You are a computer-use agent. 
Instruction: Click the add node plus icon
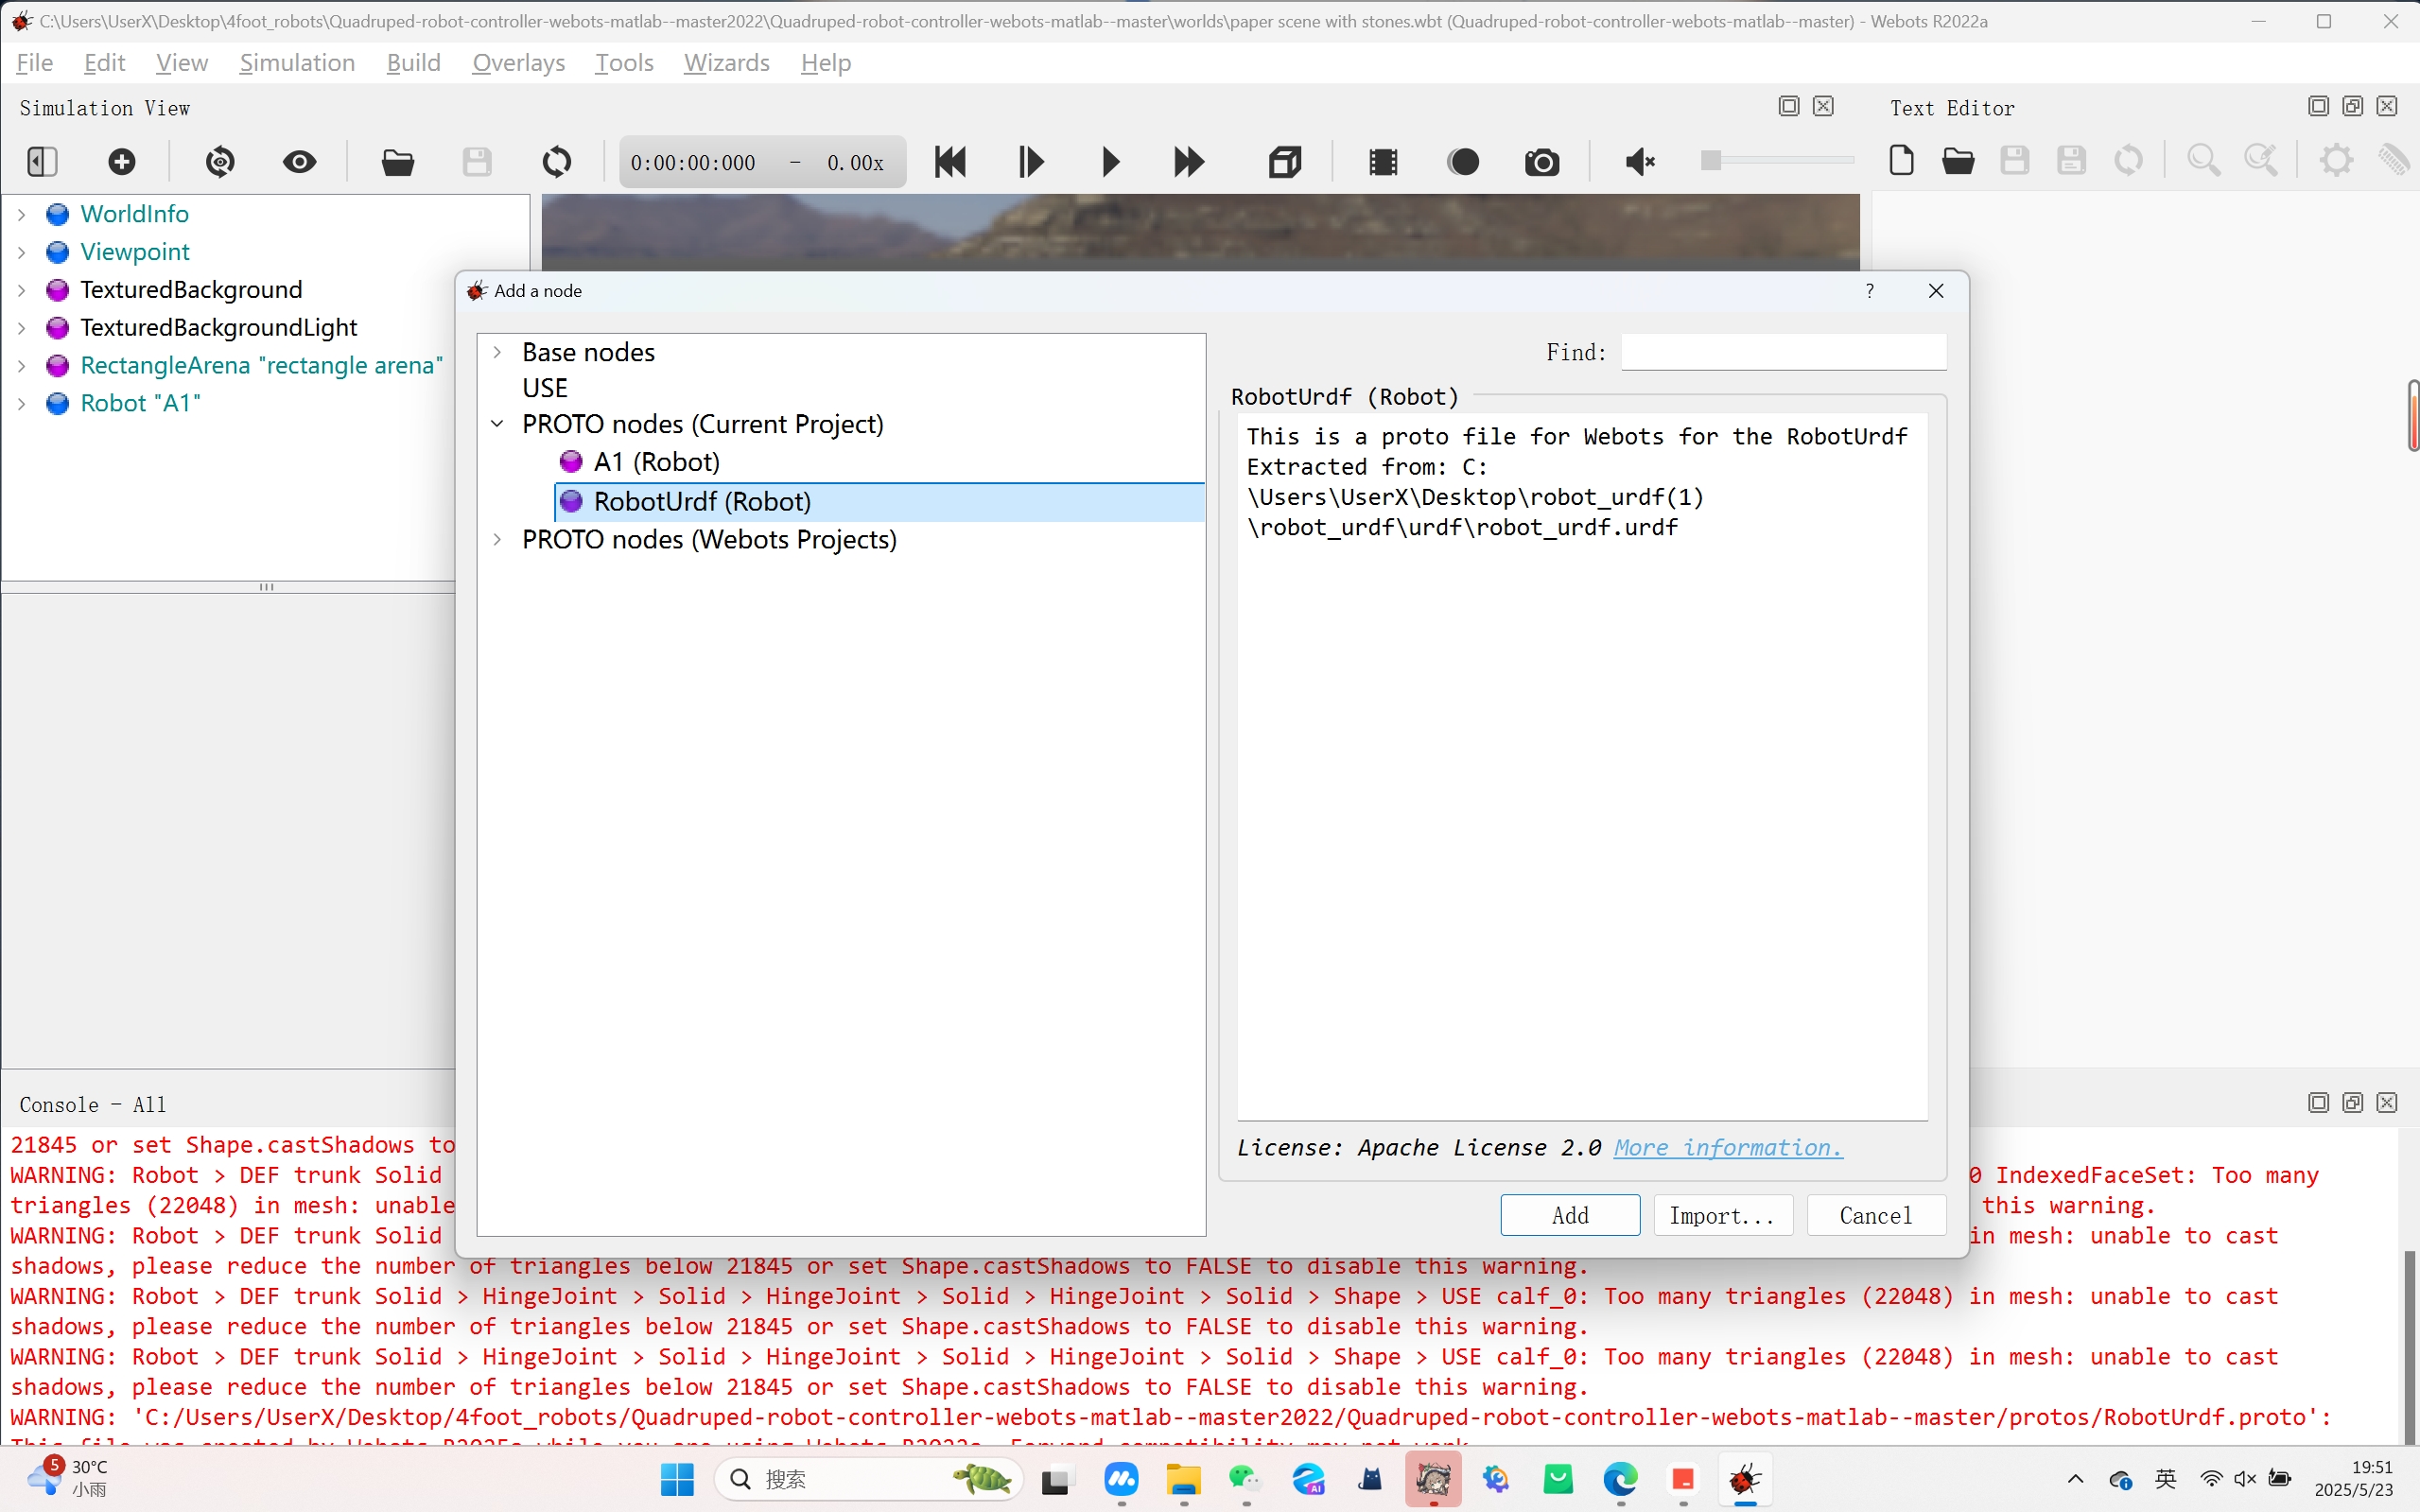[122, 161]
